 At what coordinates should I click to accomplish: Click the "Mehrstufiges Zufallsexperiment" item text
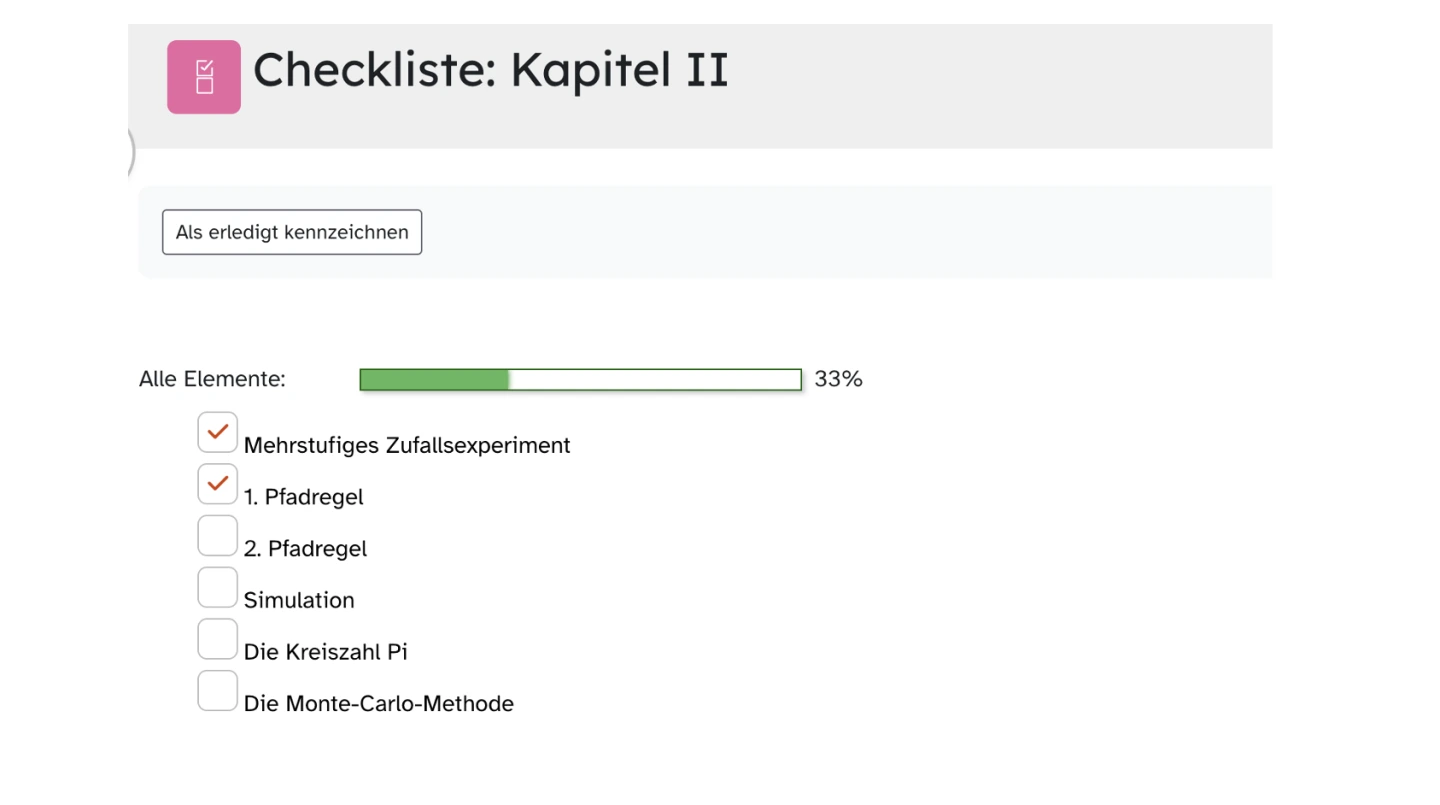tap(407, 445)
